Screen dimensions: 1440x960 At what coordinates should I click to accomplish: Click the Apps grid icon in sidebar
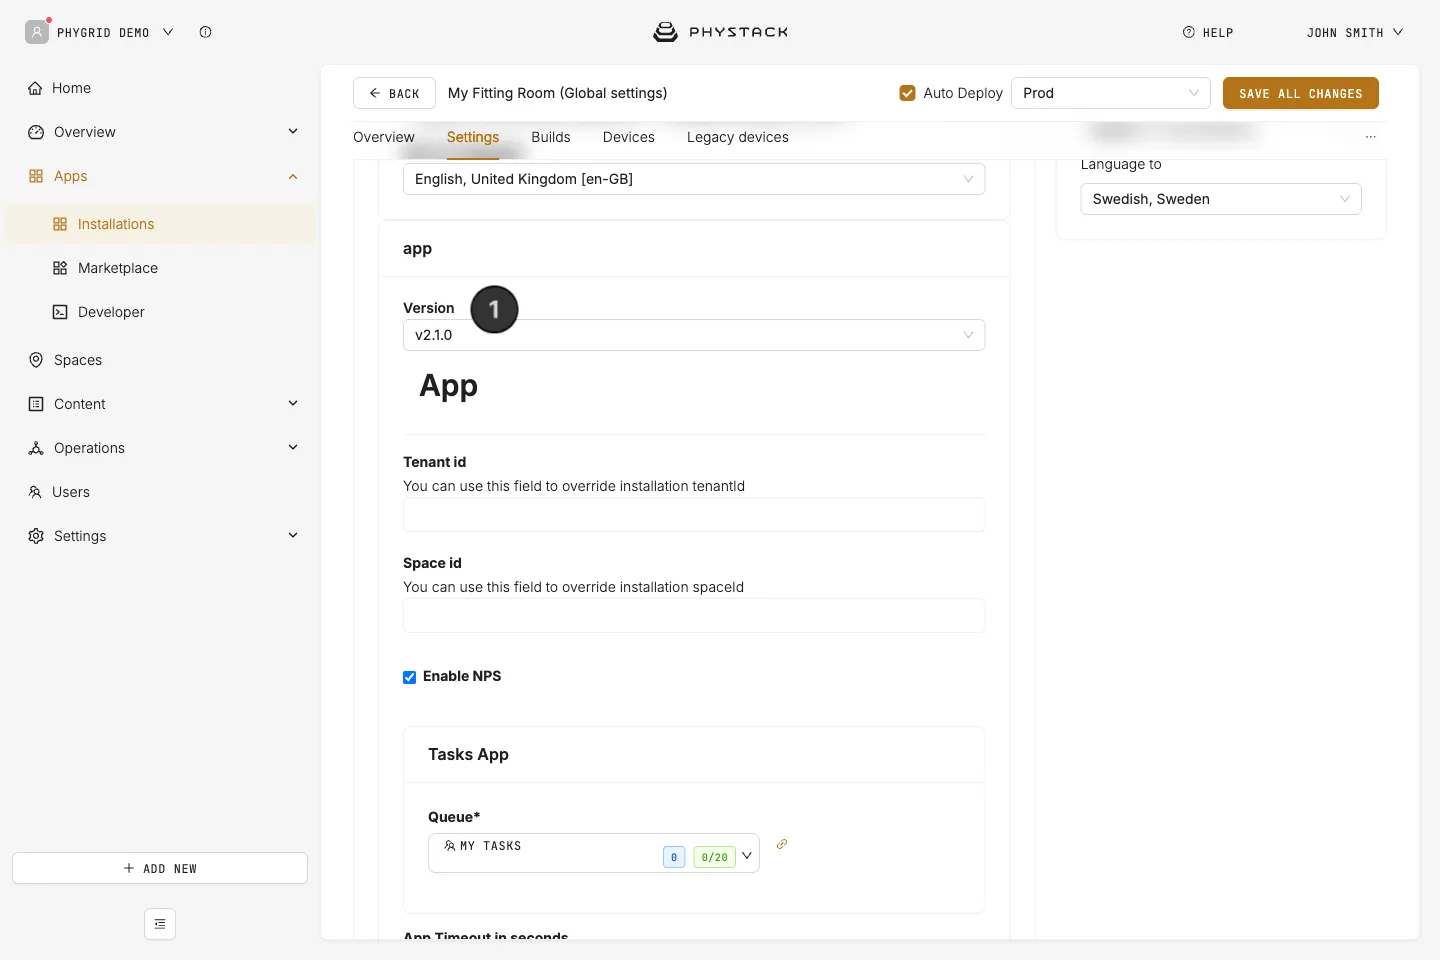click(36, 176)
